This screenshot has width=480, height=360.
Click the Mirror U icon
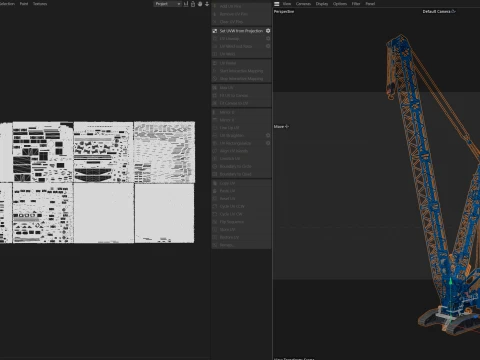(215, 112)
